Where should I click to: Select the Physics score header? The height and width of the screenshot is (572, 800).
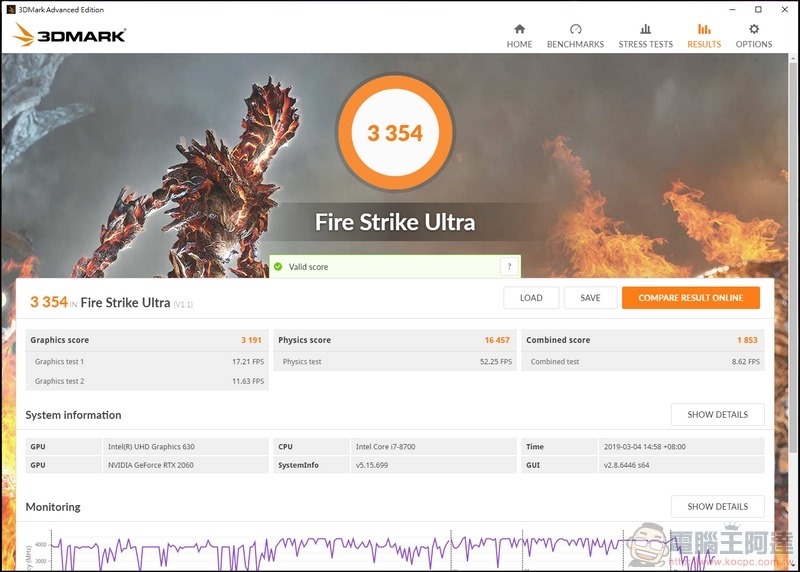[x=395, y=340]
